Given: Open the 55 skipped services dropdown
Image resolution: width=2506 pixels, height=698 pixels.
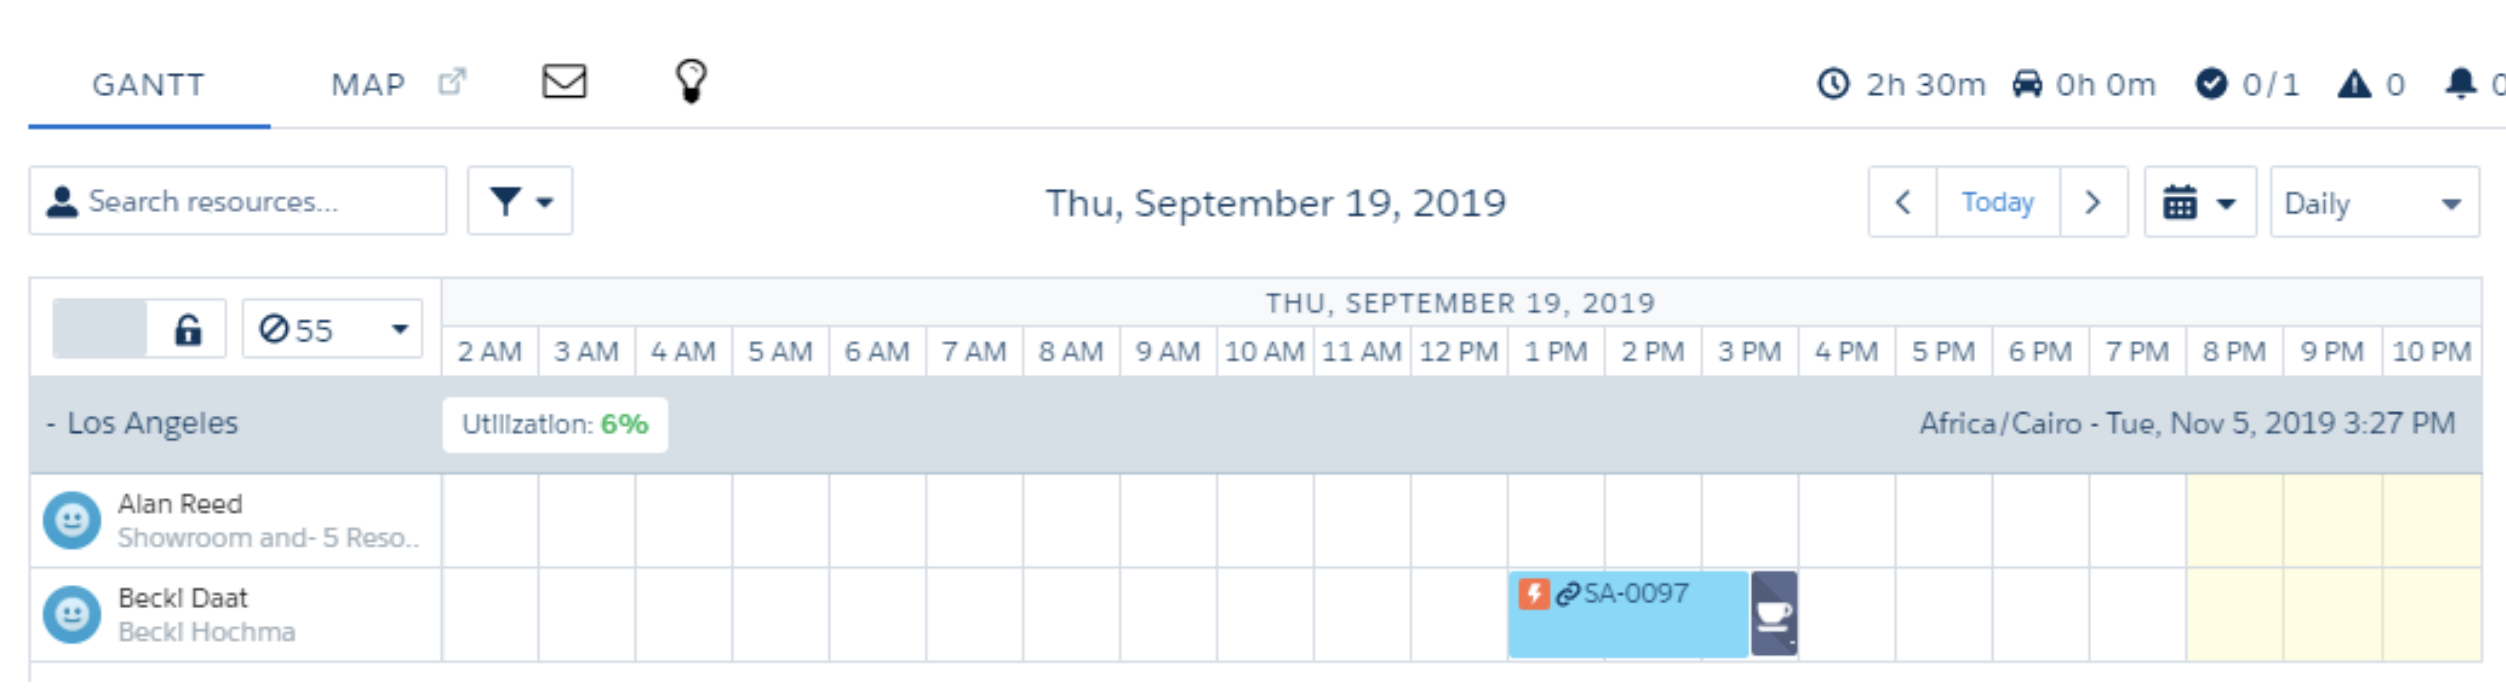Looking at the screenshot, I should pos(332,329).
